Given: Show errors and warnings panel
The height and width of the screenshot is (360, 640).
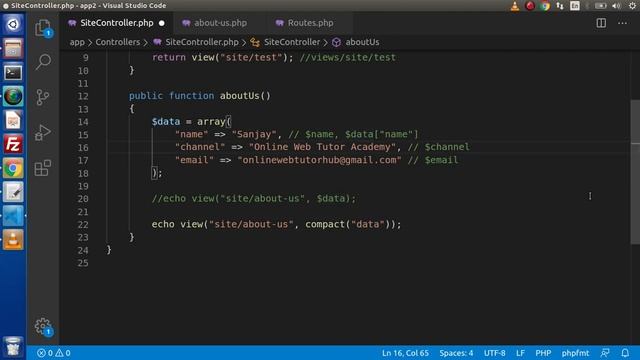Looking at the screenshot, I should 53,353.
